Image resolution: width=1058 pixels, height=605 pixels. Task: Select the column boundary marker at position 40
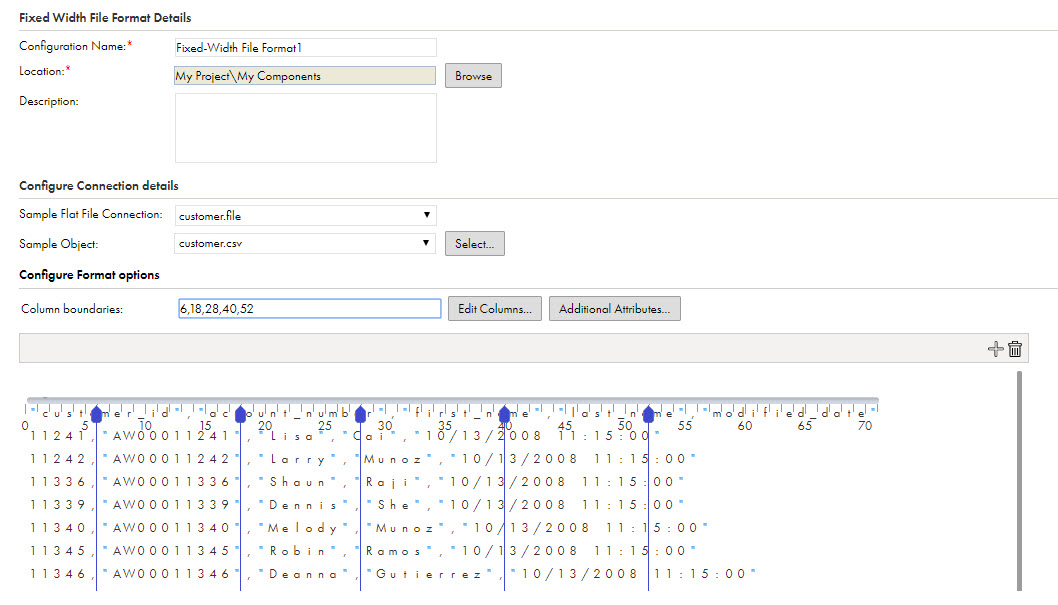click(x=504, y=414)
